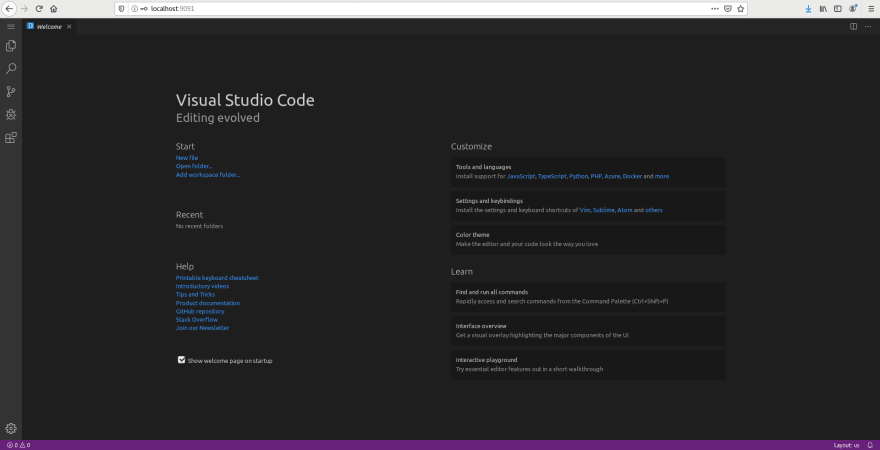The image size is (880, 450).
Task: Open Stack Overflow link
Action: (196, 320)
